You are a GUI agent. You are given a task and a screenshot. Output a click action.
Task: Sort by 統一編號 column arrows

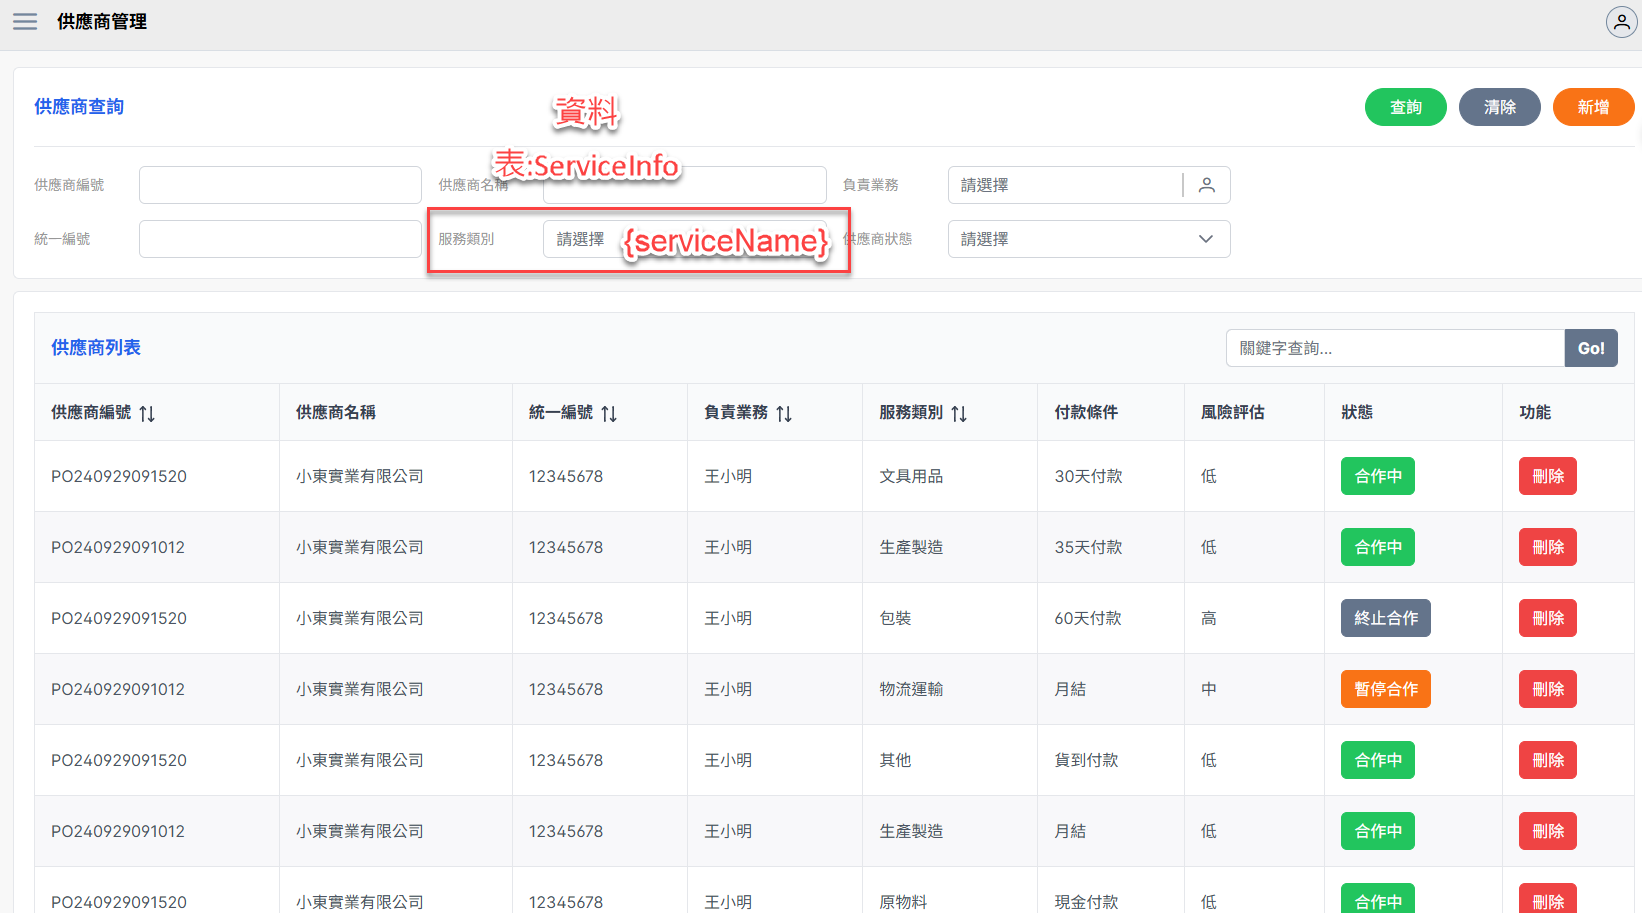coord(609,413)
